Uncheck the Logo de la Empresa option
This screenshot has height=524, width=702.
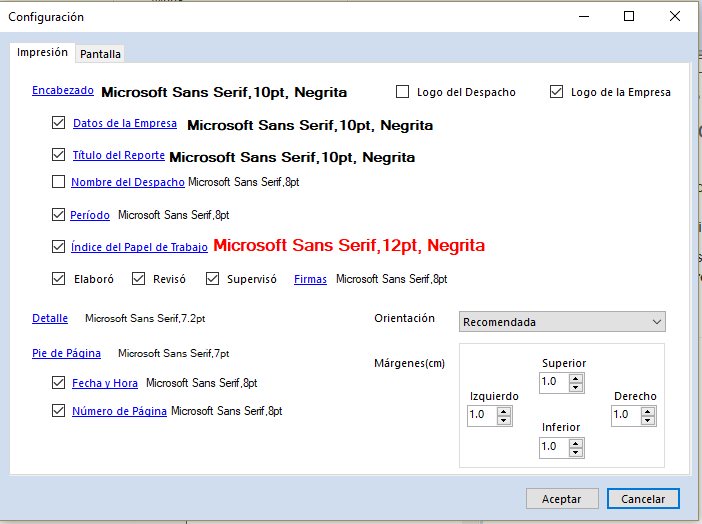(x=557, y=92)
